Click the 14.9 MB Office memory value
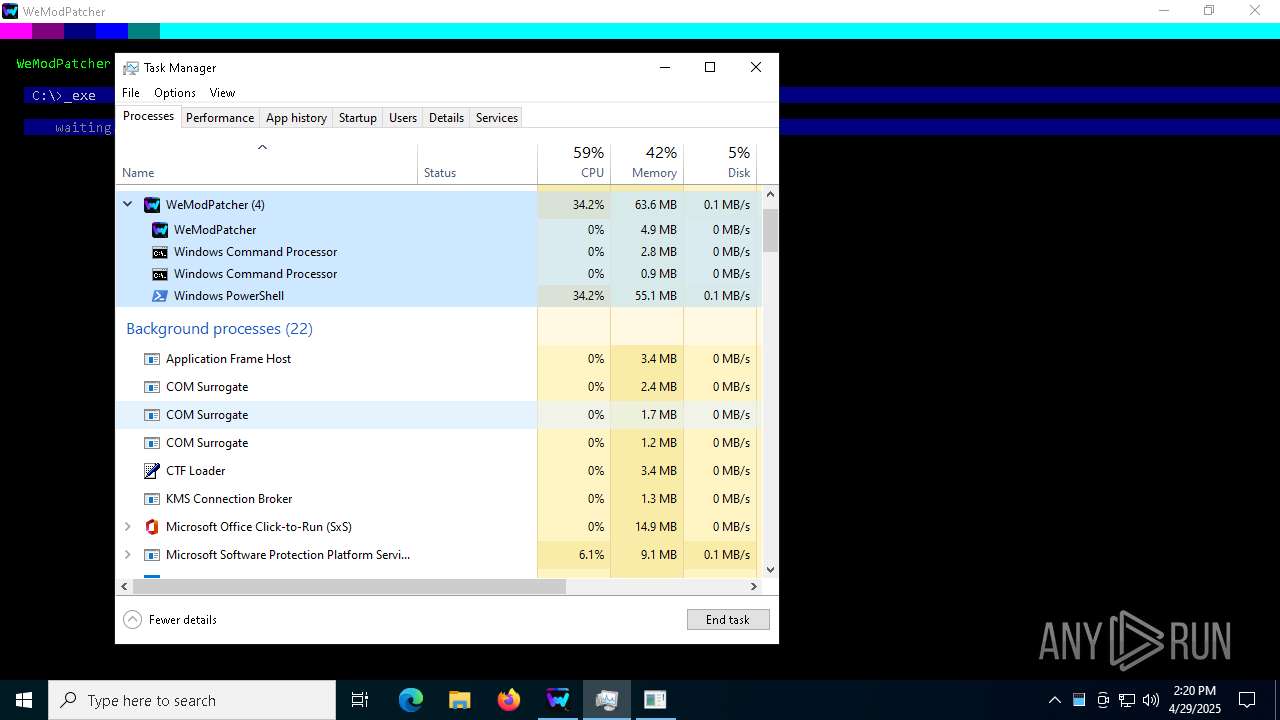 pos(655,527)
